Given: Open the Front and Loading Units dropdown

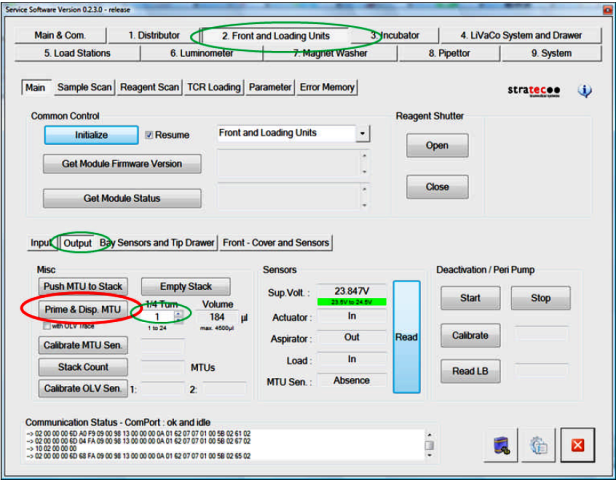Looking at the screenshot, I should pos(362,133).
